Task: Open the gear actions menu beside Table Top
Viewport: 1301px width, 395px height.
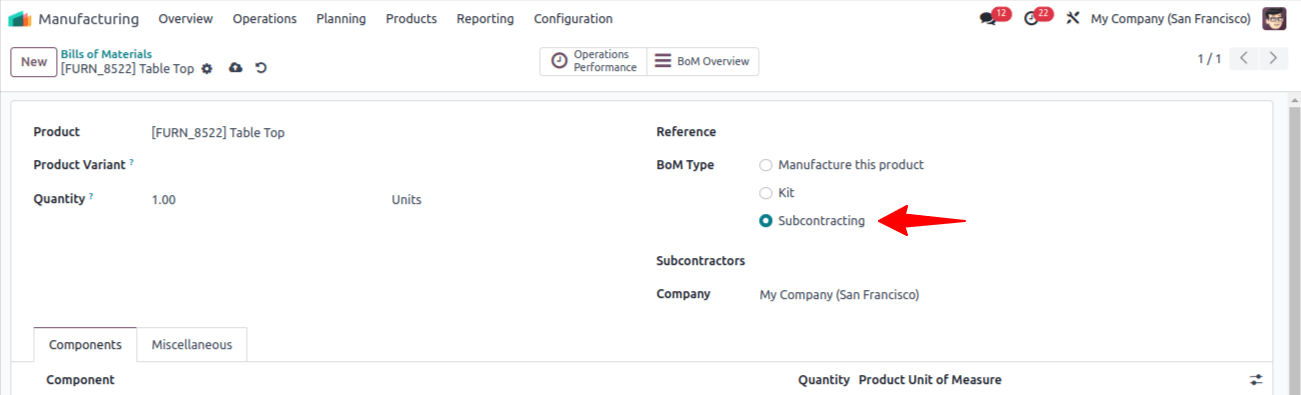Action: pyautogui.click(x=207, y=68)
